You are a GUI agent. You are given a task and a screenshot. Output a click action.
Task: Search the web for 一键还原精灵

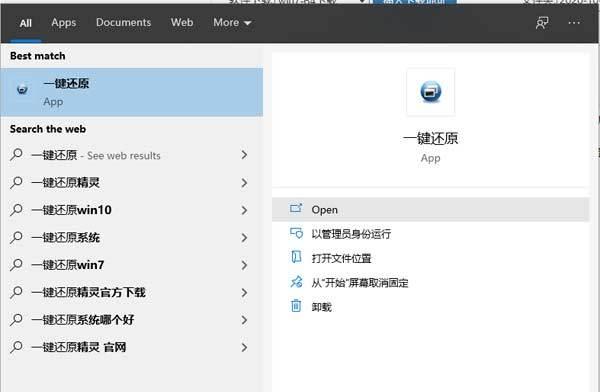132,183
